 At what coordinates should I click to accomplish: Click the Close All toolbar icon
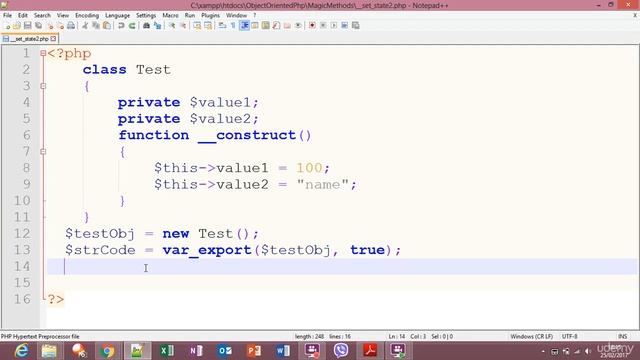(x=60, y=26)
